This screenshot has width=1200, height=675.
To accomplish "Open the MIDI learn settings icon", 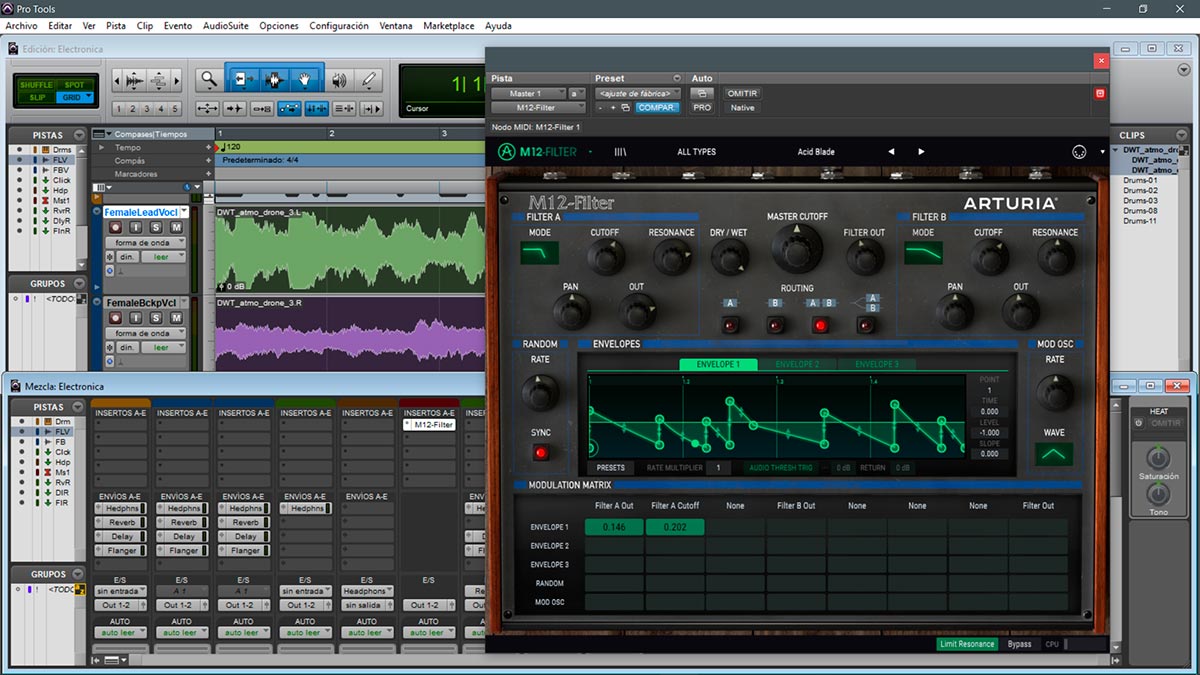I will pos(1079,152).
